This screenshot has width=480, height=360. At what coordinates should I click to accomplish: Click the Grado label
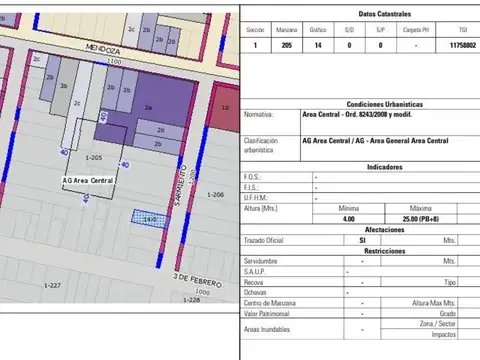click(448, 314)
